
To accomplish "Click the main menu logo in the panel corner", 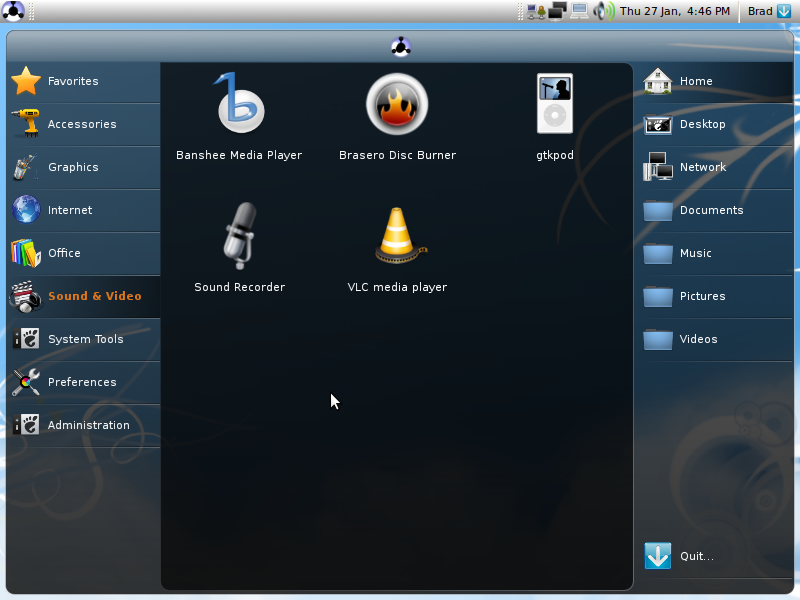I will pos(13,11).
